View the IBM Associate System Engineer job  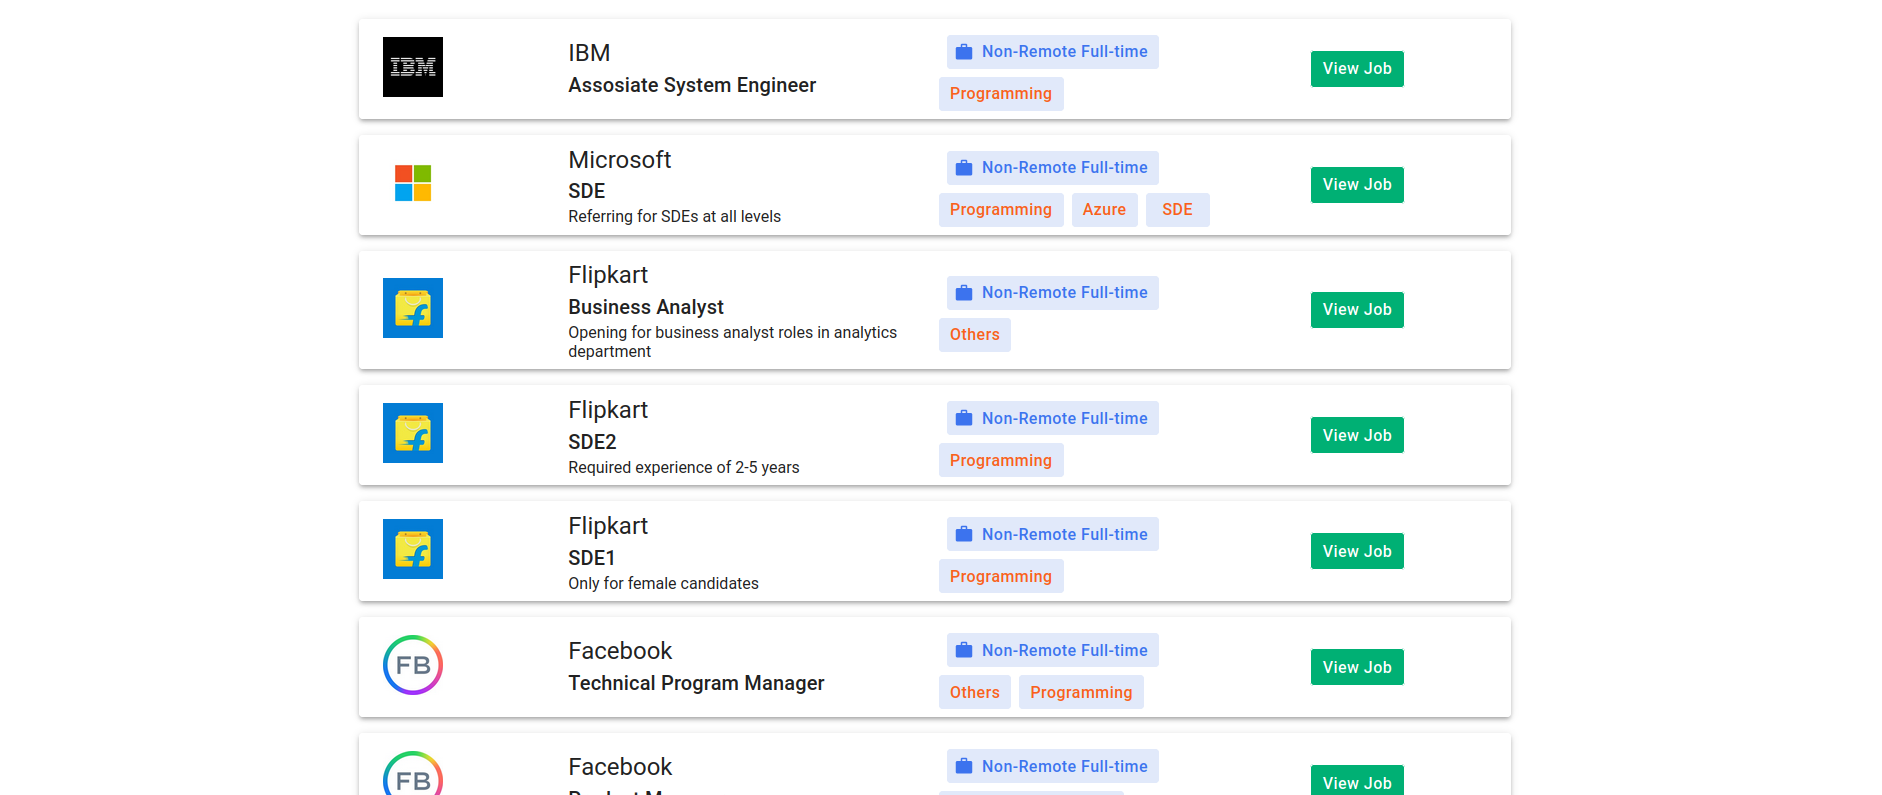click(1356, 69)
